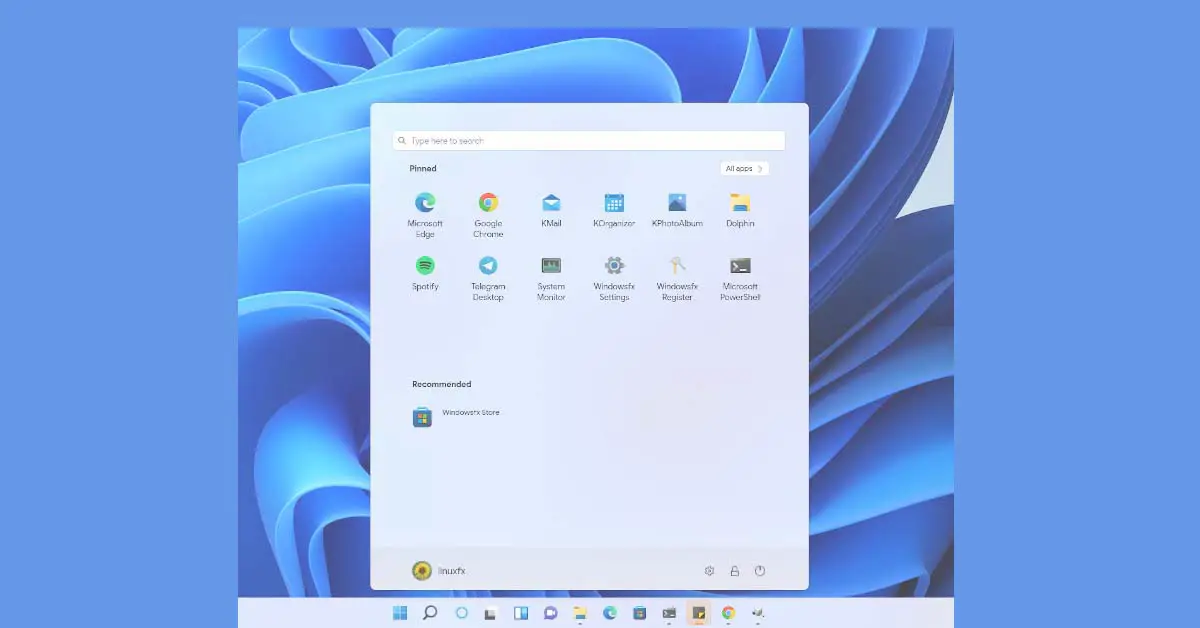Click the last icon on the taskbar
The image size is (1200, 628).
point(758,613)
